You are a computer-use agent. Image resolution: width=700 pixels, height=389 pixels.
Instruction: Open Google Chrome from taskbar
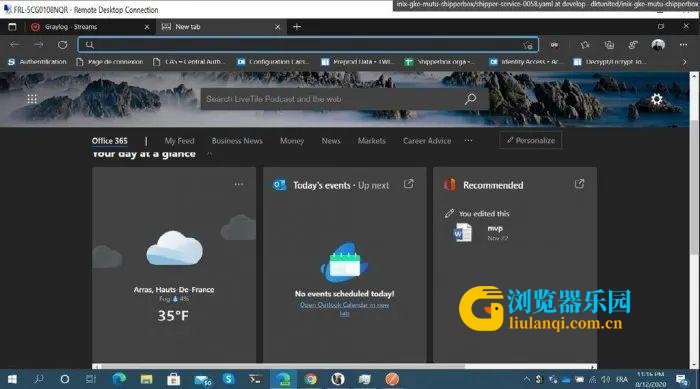point(310,379)
